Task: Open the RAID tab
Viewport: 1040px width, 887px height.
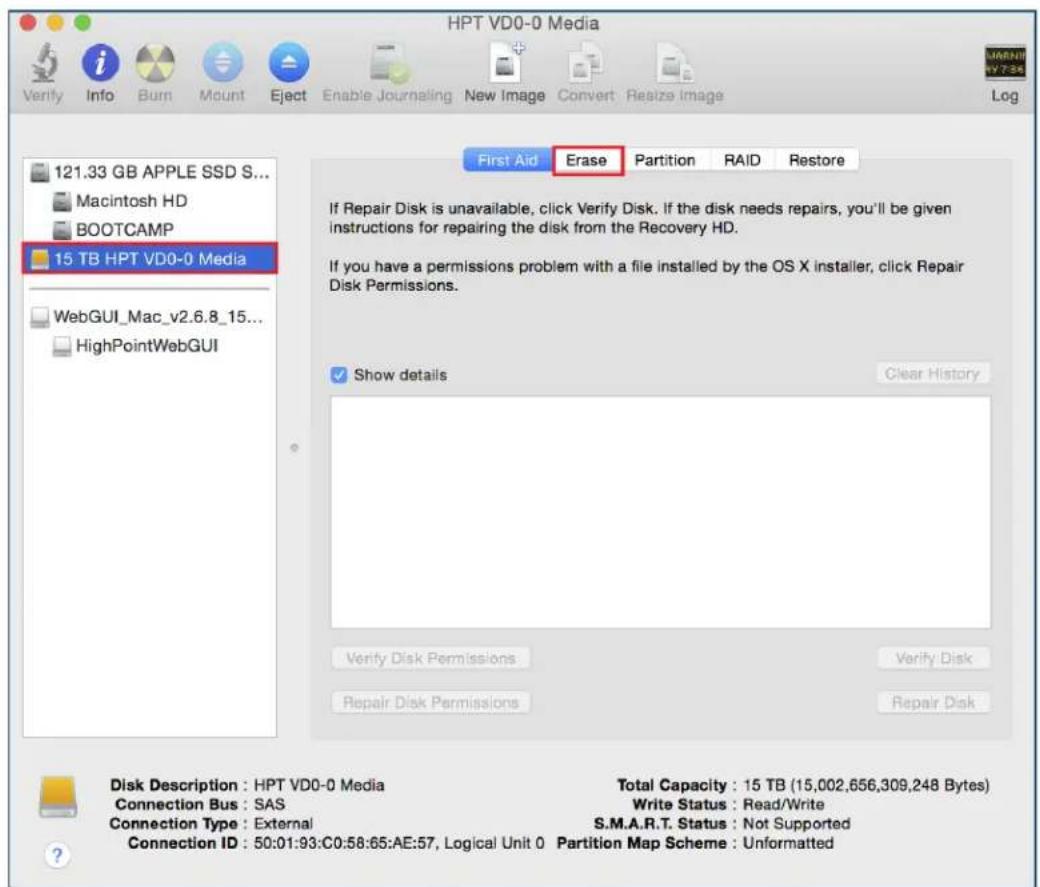Action: click(x=742, y=160)
